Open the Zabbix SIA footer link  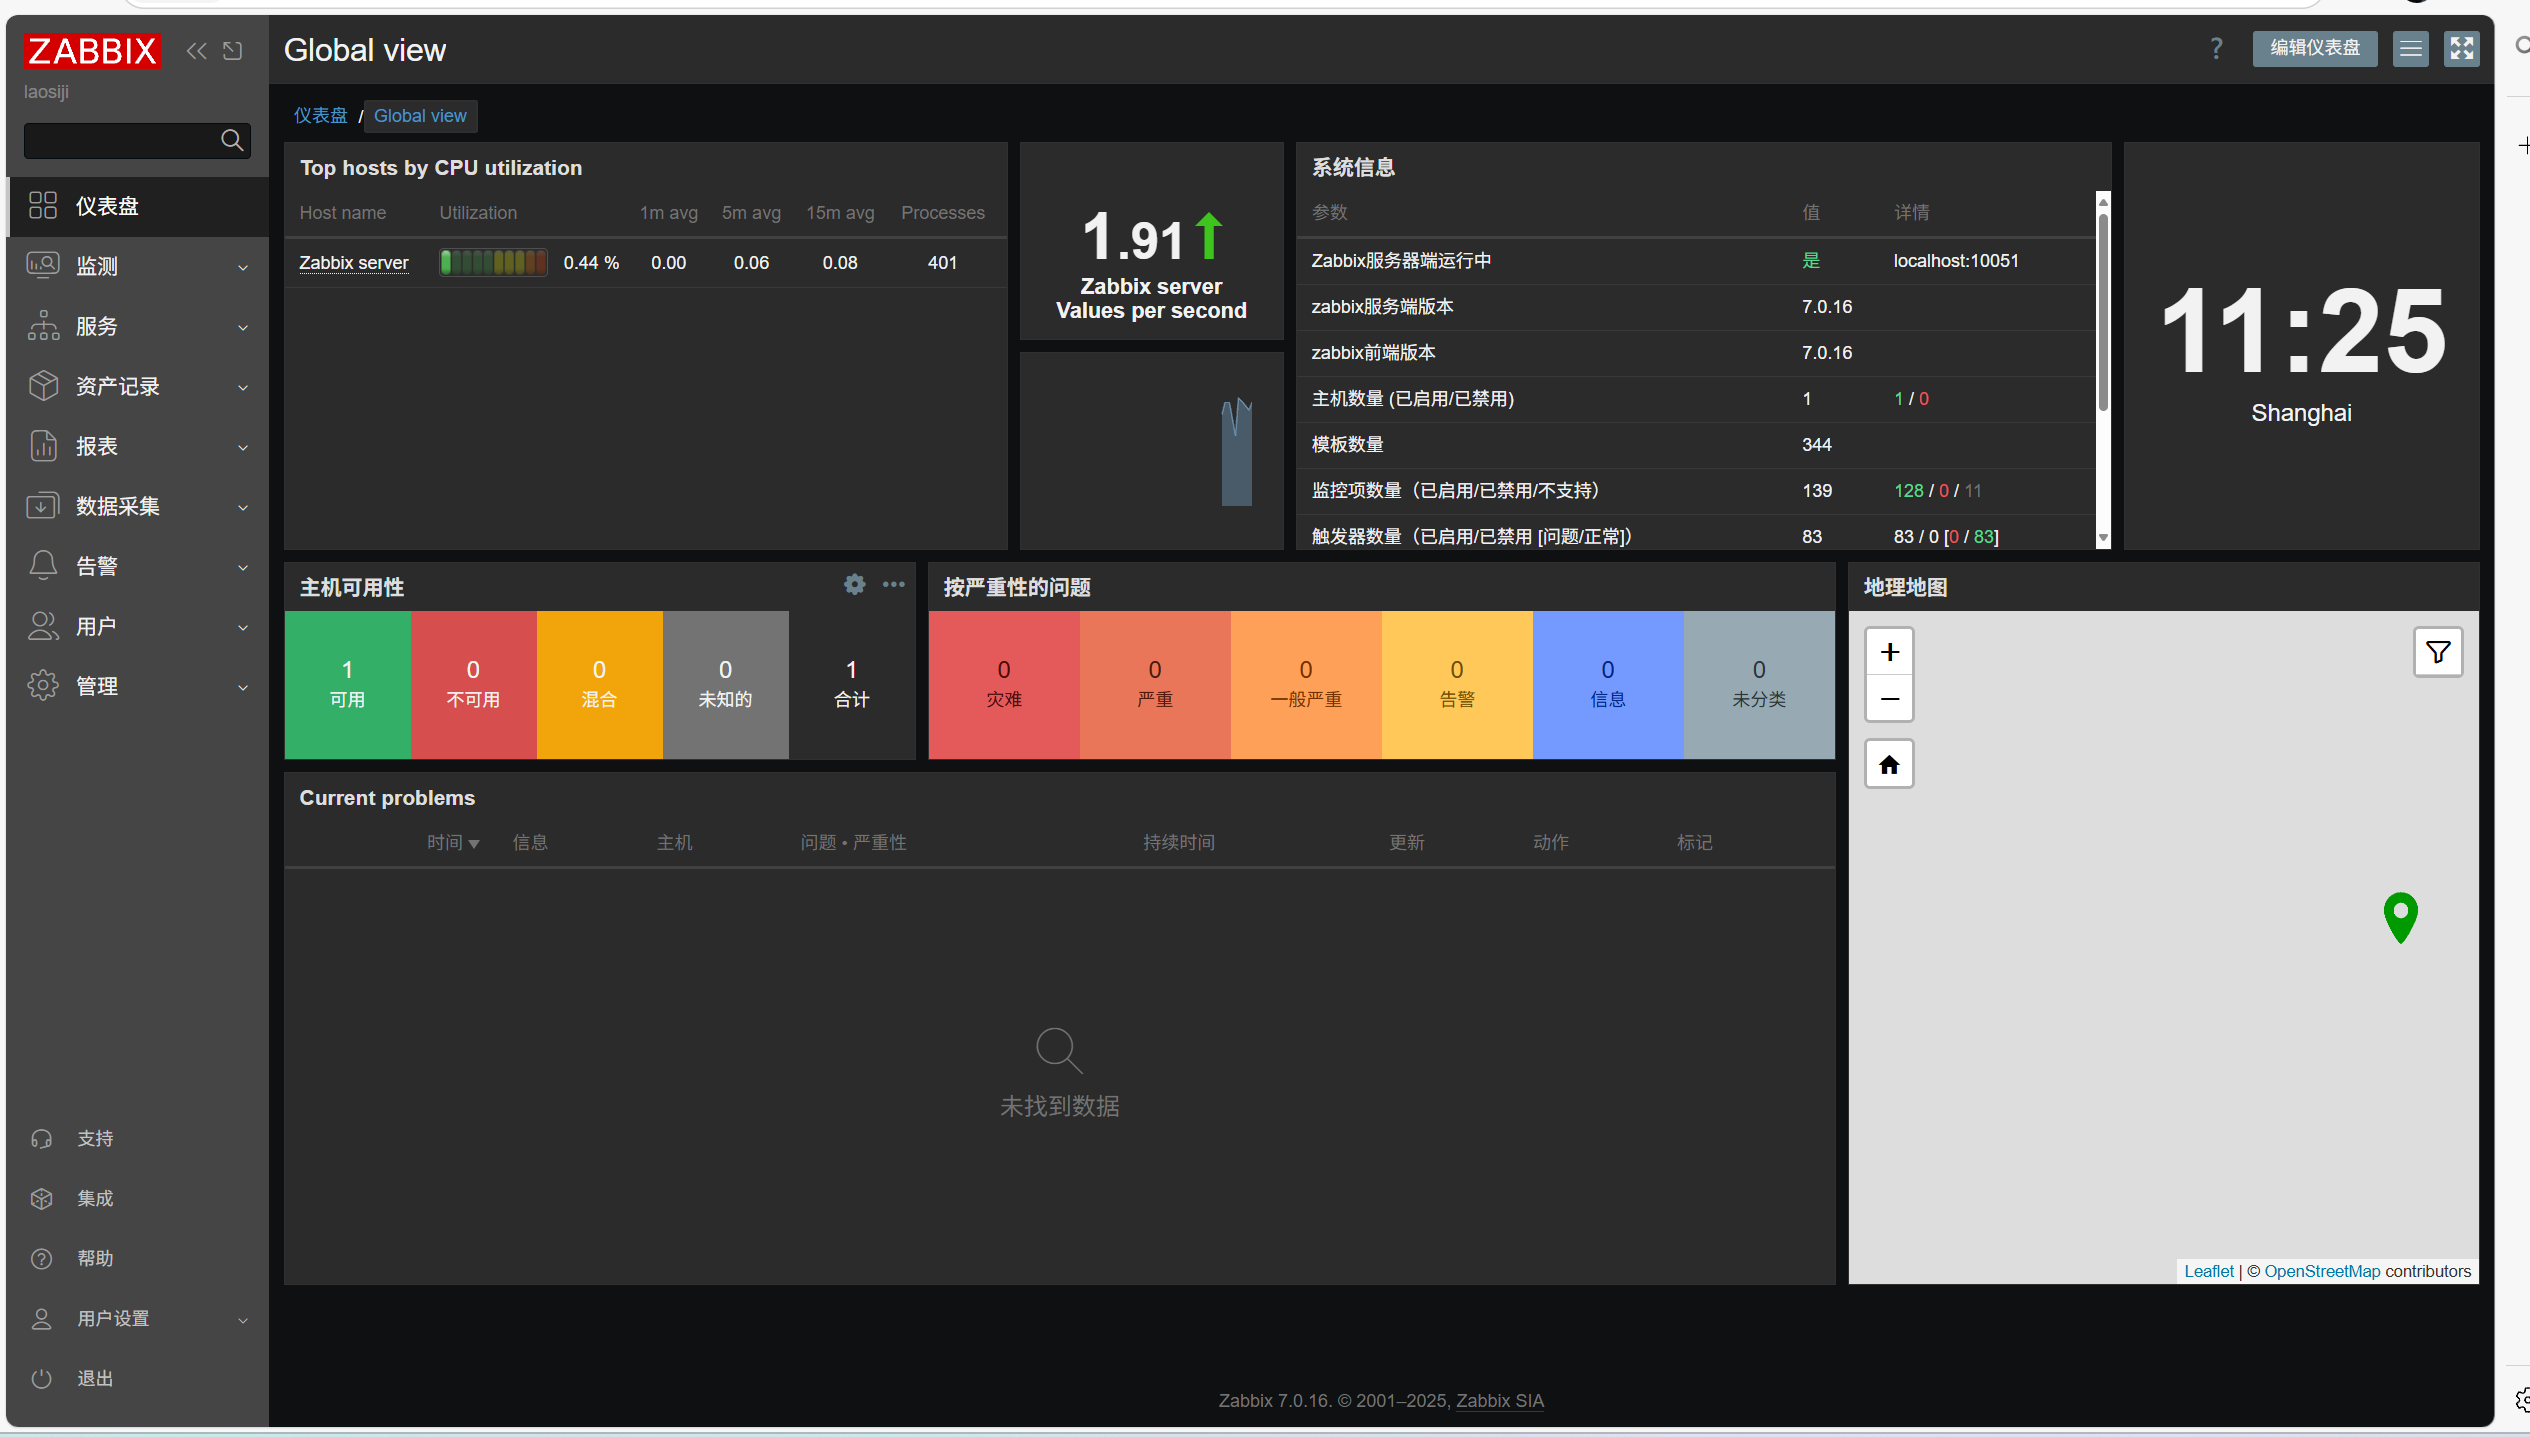coord(1500,1401)
